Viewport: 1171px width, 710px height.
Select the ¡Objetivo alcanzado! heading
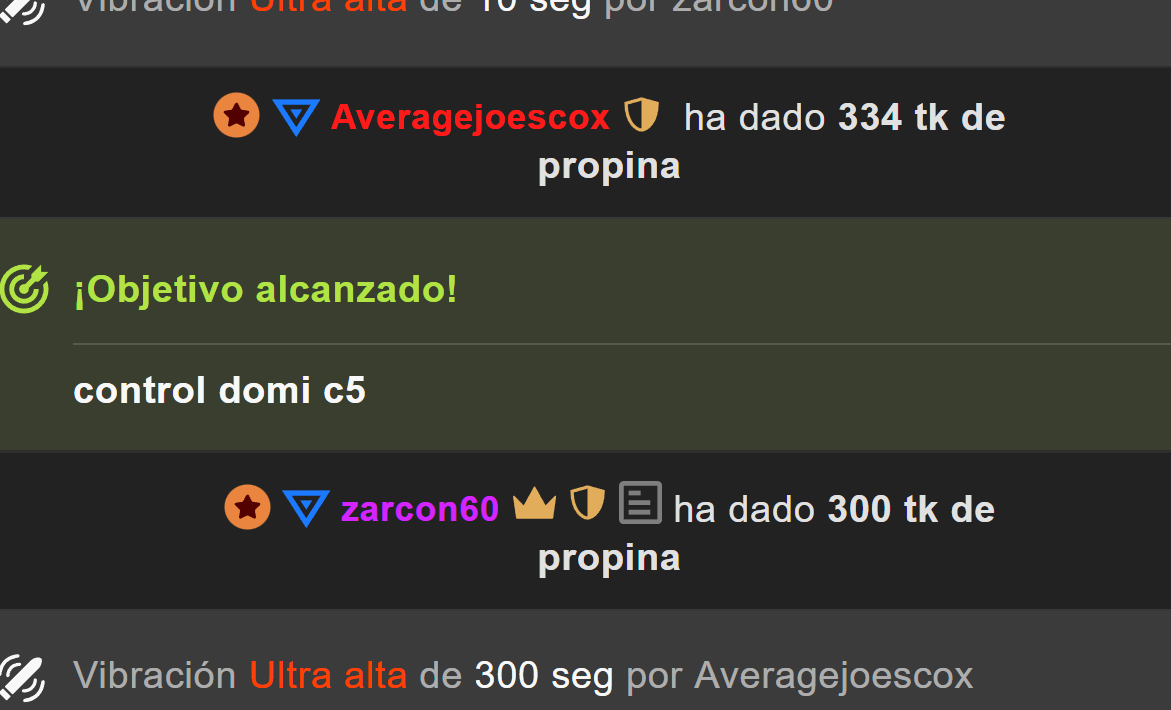pyautogui.click(x=265, y=290)
